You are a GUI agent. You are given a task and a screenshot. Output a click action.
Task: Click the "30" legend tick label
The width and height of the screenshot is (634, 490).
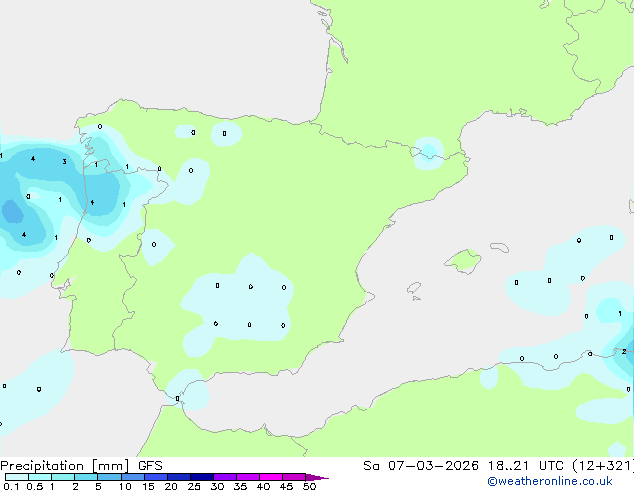click(217, 486)
